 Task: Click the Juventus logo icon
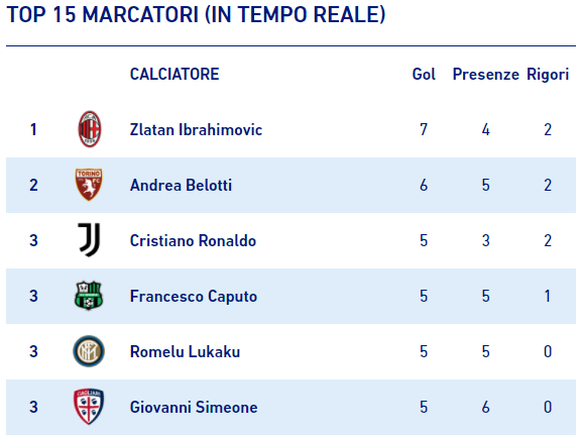pyautogui.click(x=89, y=240)
